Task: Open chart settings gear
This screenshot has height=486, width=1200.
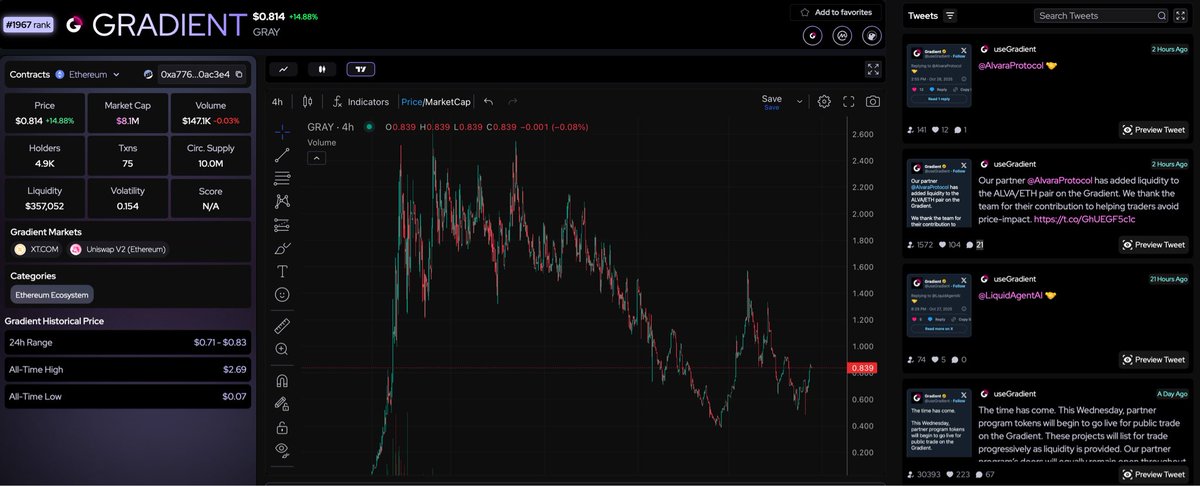Action: (824, 101)
